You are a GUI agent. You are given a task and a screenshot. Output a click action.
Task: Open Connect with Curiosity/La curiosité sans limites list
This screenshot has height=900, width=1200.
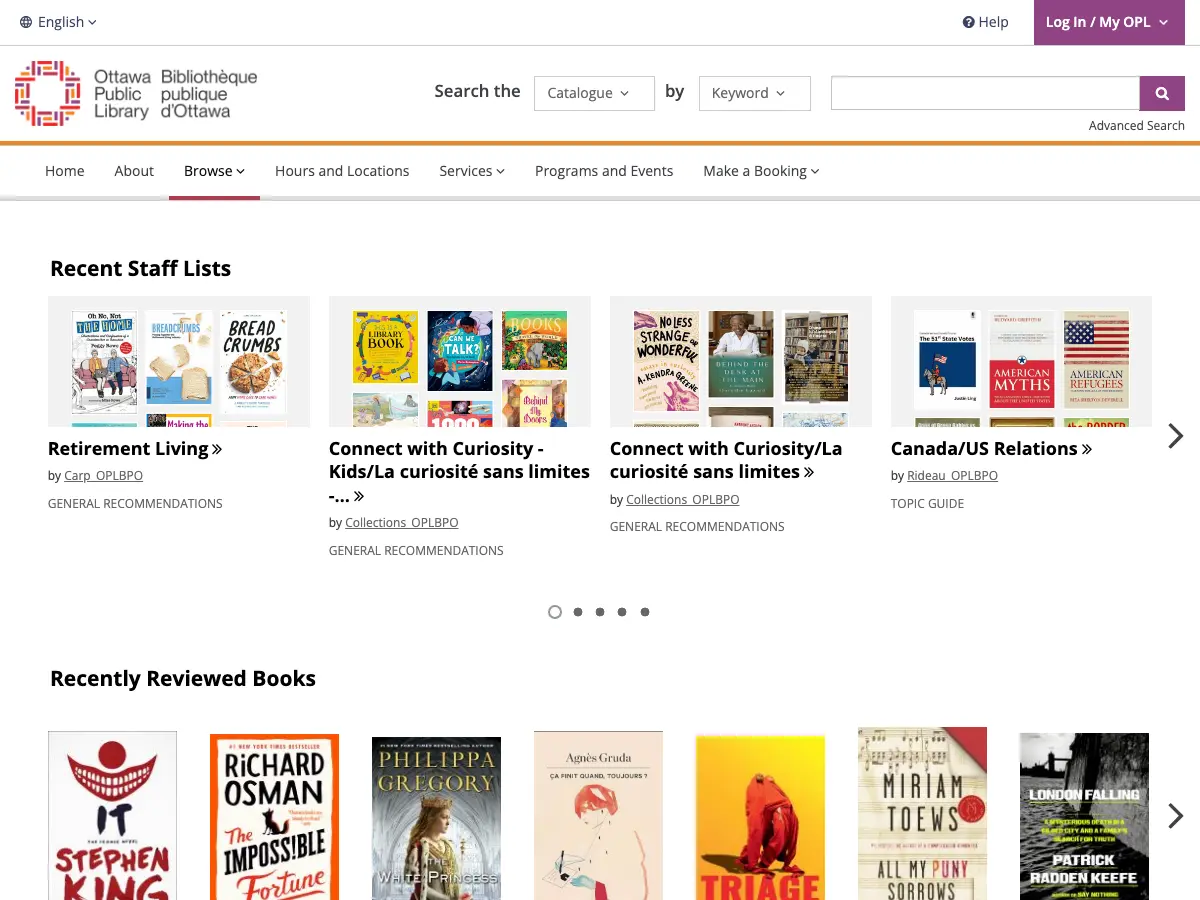(x=726, y=460)
